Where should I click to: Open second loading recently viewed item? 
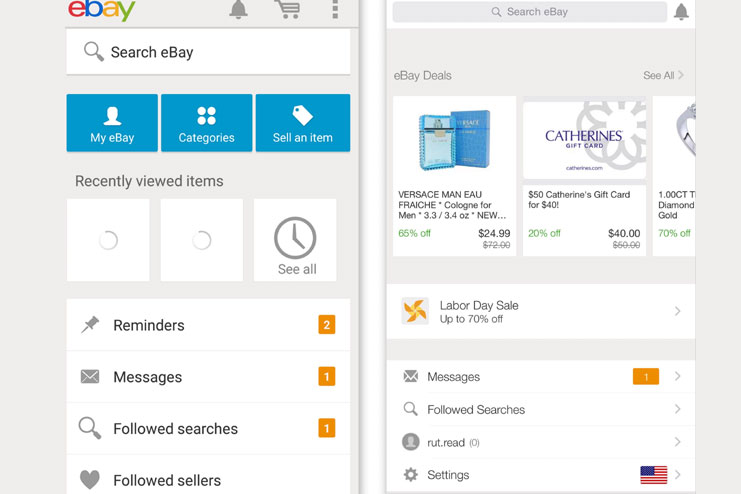202,240
